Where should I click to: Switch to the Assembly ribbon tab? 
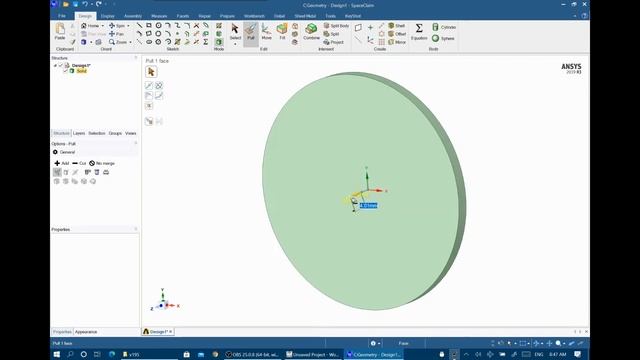(x=133, y=16)
